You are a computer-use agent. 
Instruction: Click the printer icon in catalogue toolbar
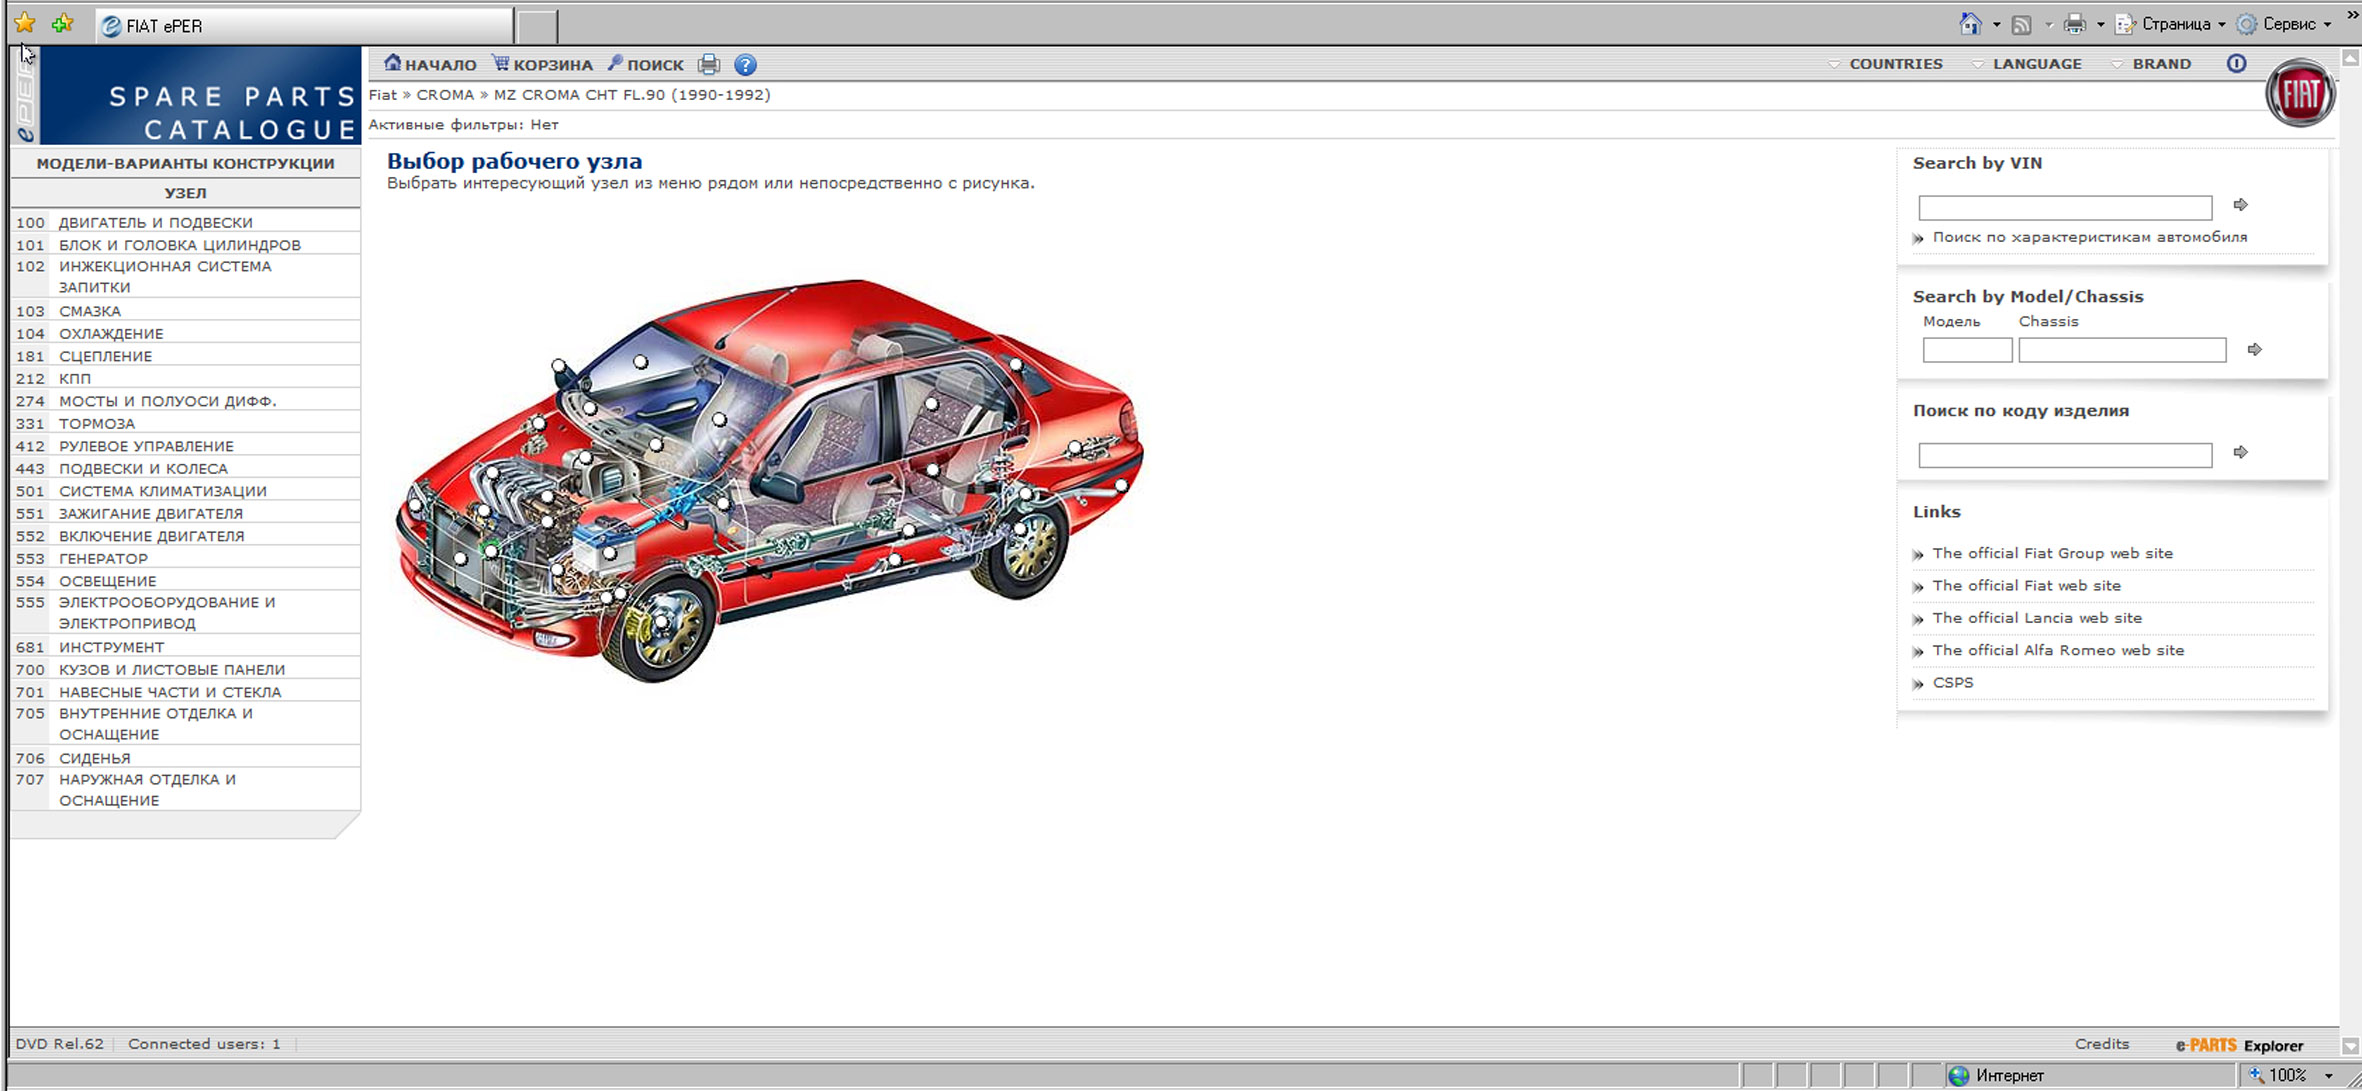coord(709,65)
